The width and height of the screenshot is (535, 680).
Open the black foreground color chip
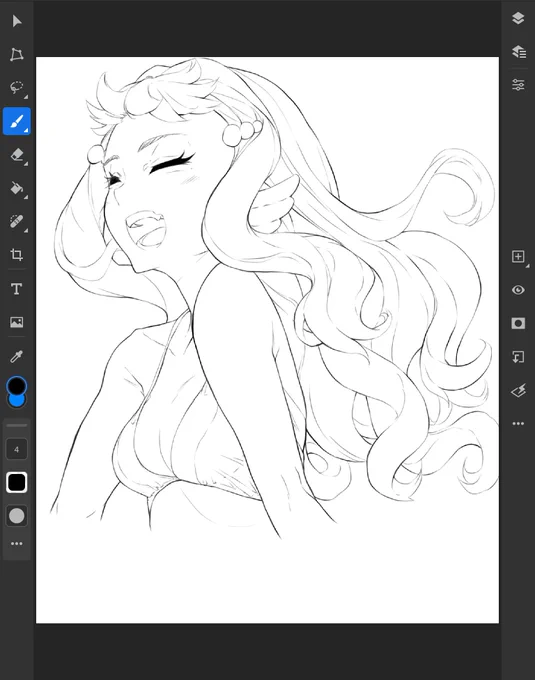coord(16,385)
